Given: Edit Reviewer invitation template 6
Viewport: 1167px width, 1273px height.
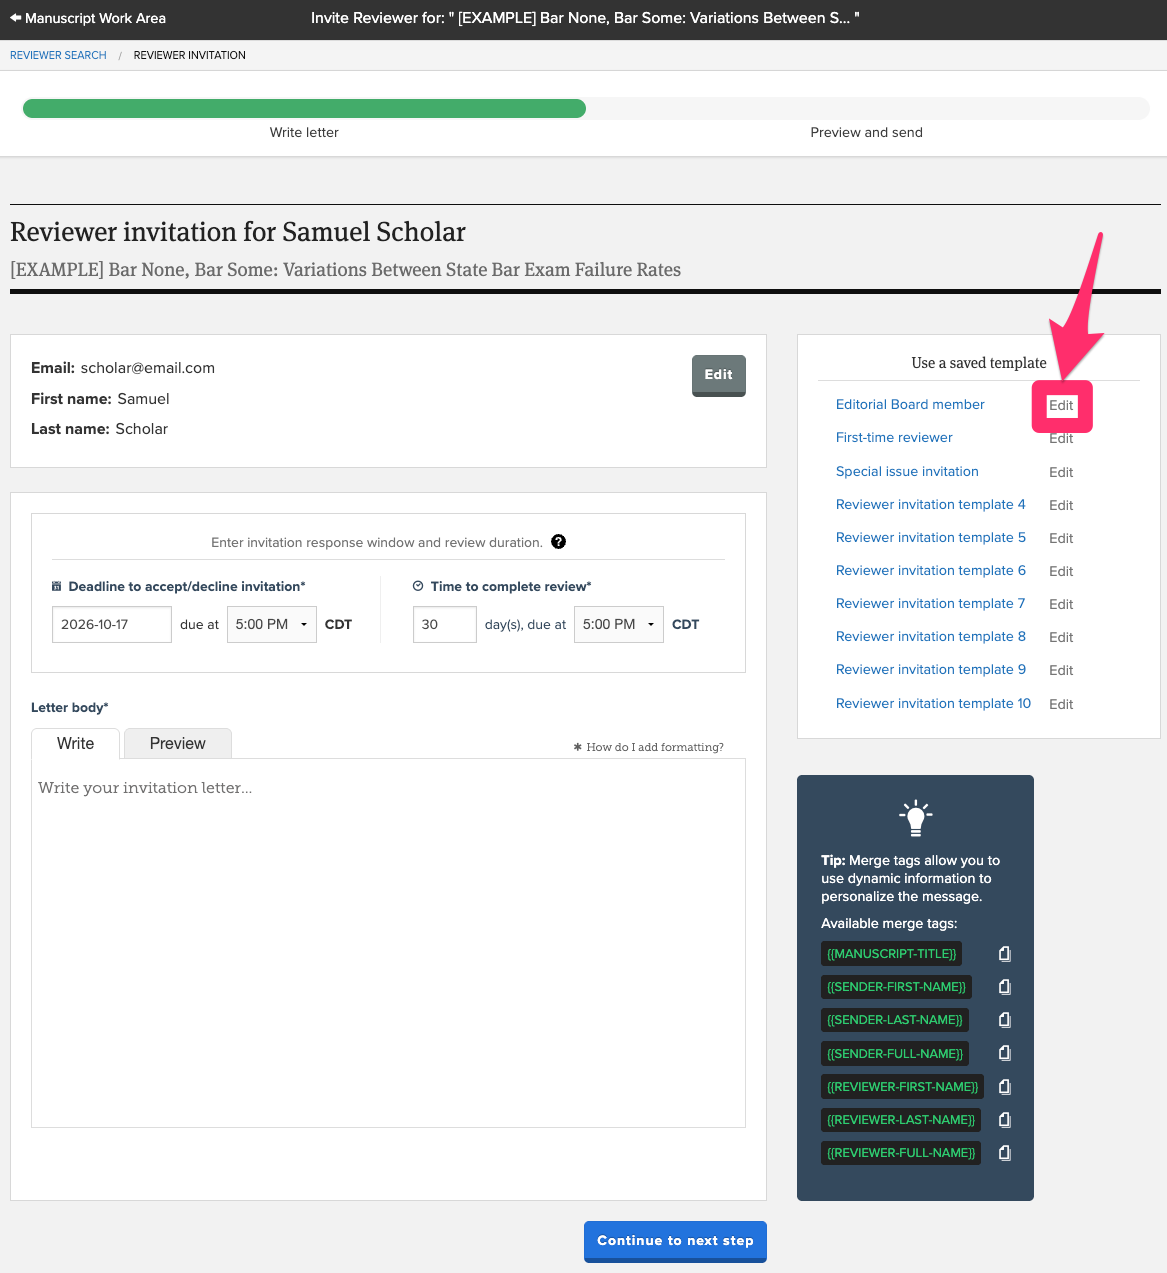Looking at the screenshot, I should point(1061,571).
